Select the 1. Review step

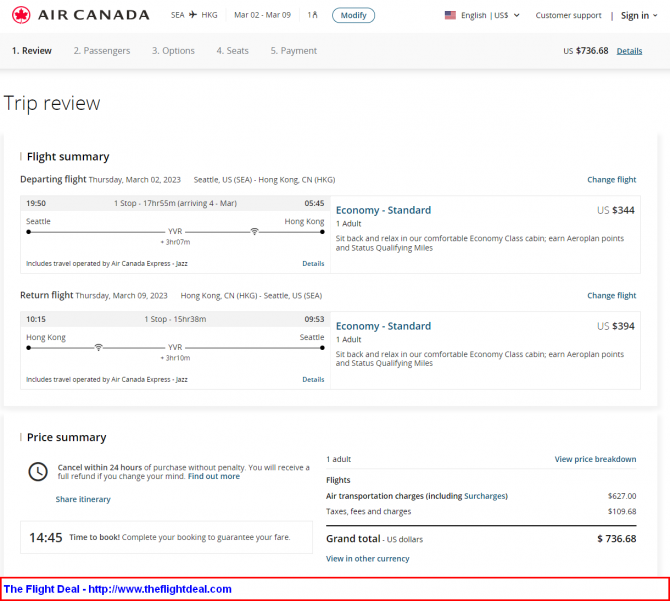[x=32, y=51]
